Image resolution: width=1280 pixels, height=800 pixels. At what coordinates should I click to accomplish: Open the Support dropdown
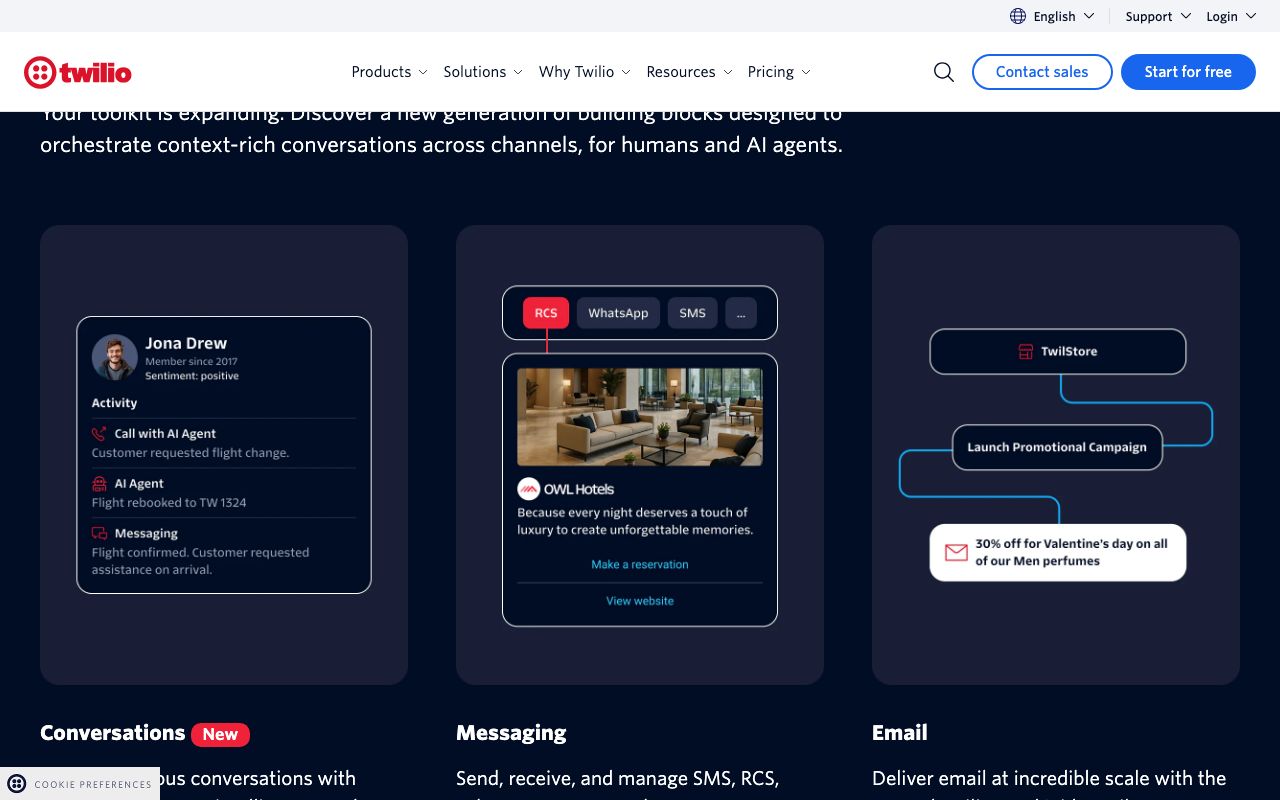(1158, 16)
